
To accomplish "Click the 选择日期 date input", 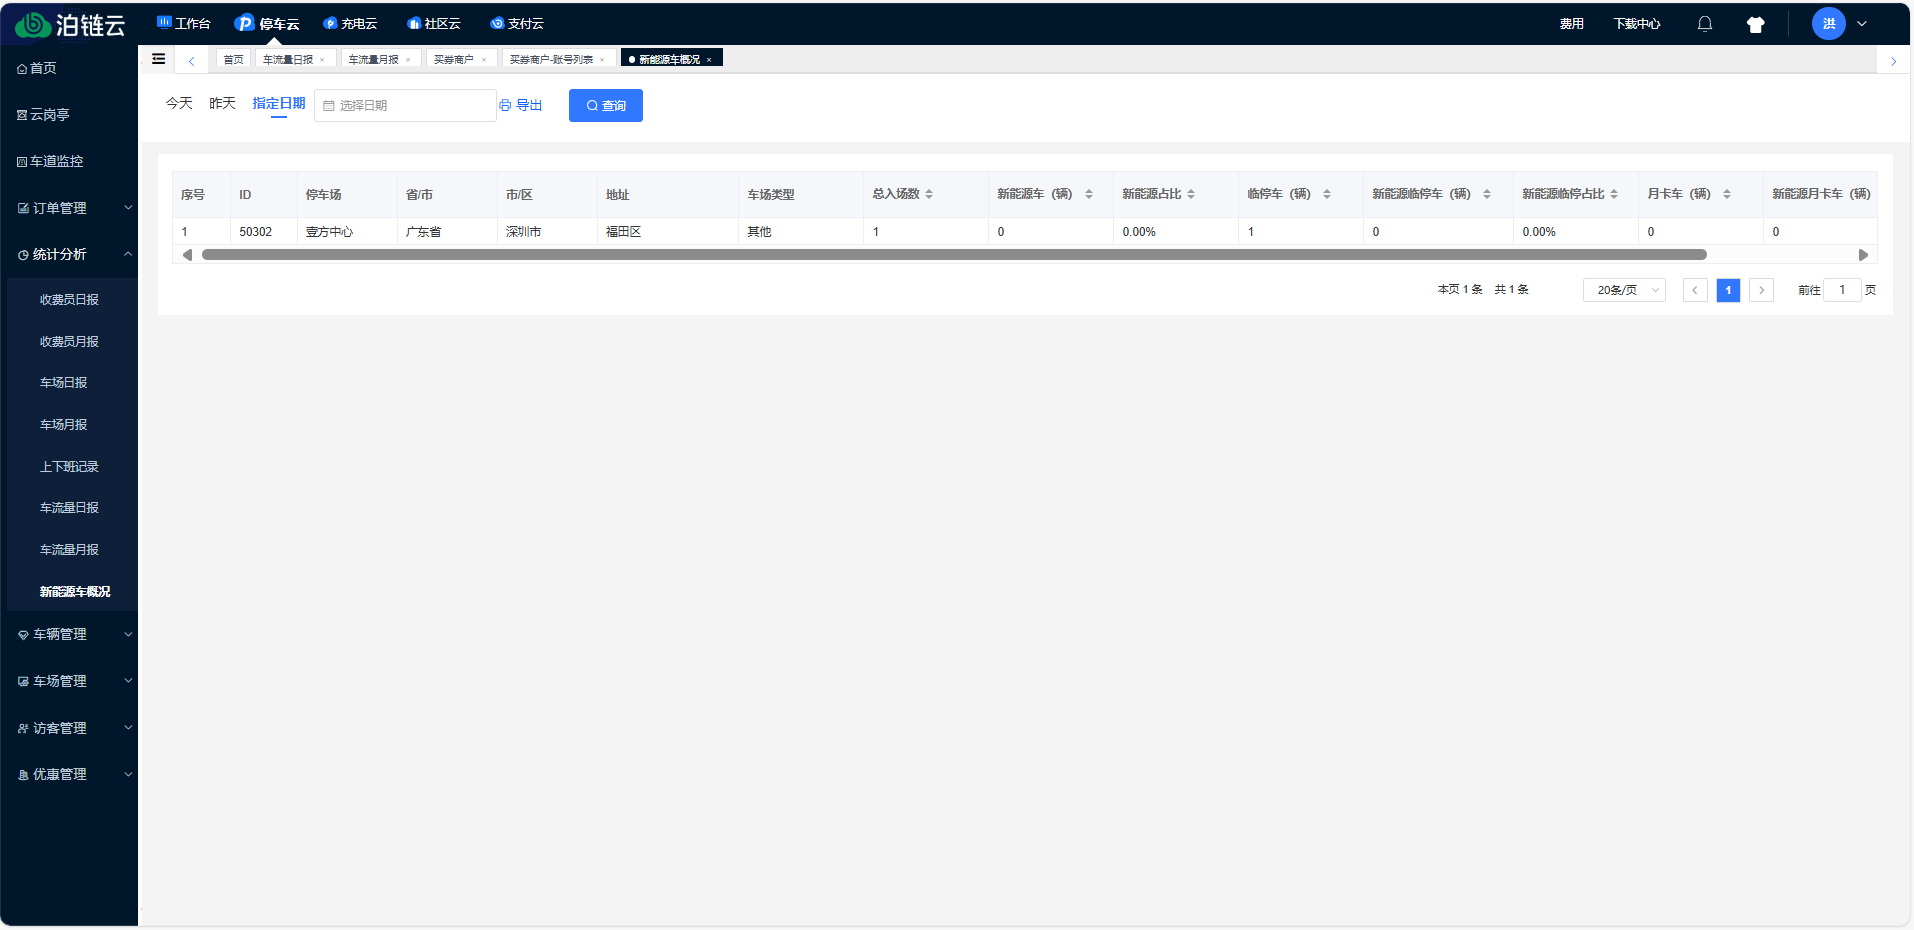I will tap(405, 106).
